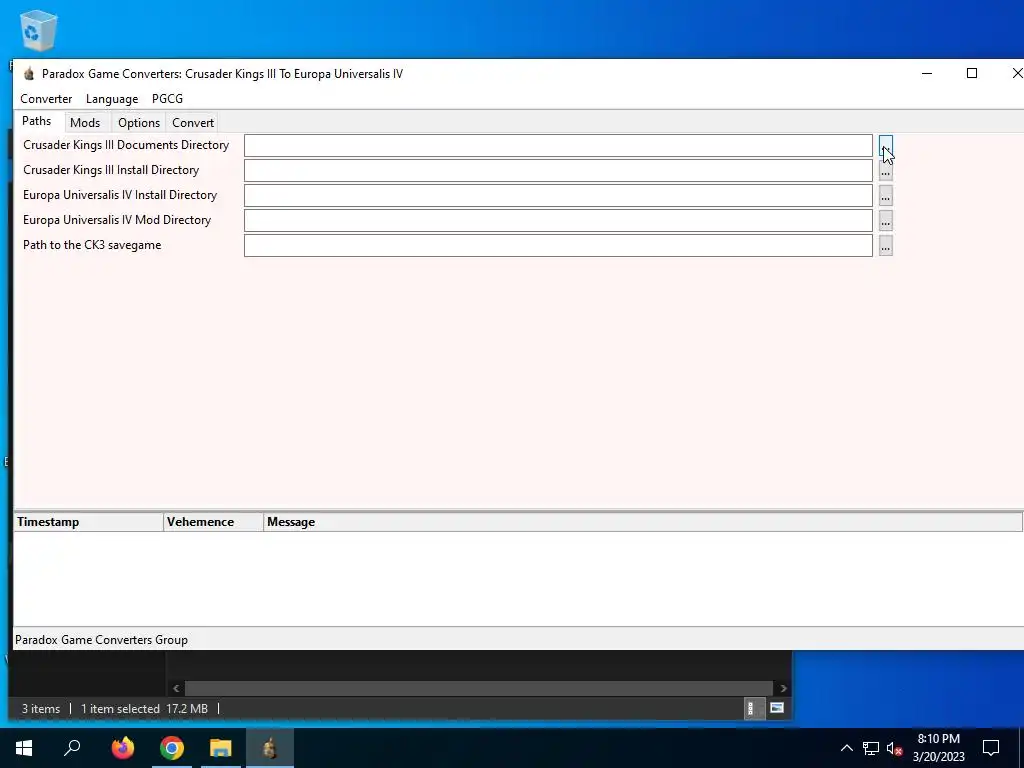The image size is (1024, 768).
Task: Click the Path to the CK3 savegame label
Action: click(x=92, y=245)
